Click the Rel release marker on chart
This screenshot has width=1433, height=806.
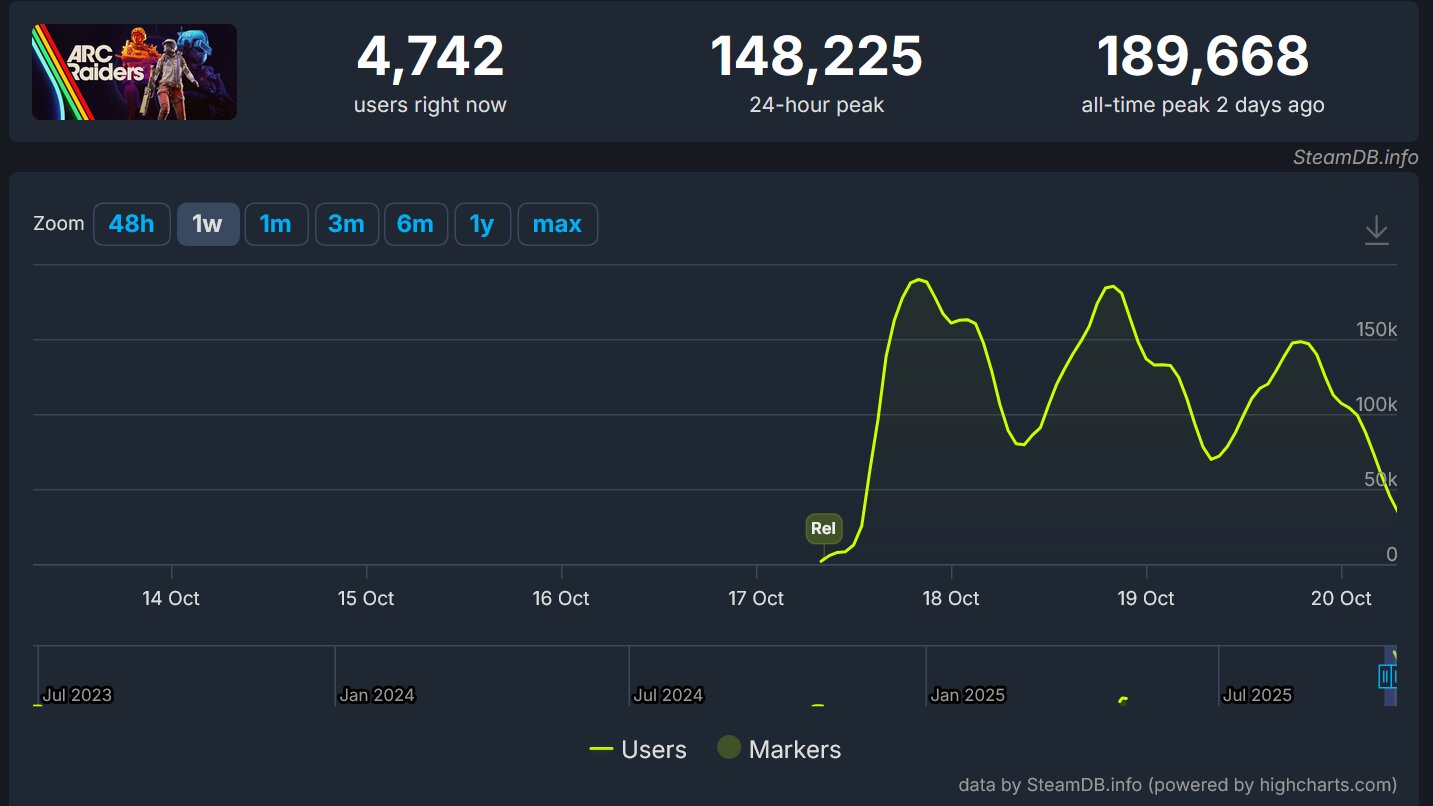click(x=823, y=528)
